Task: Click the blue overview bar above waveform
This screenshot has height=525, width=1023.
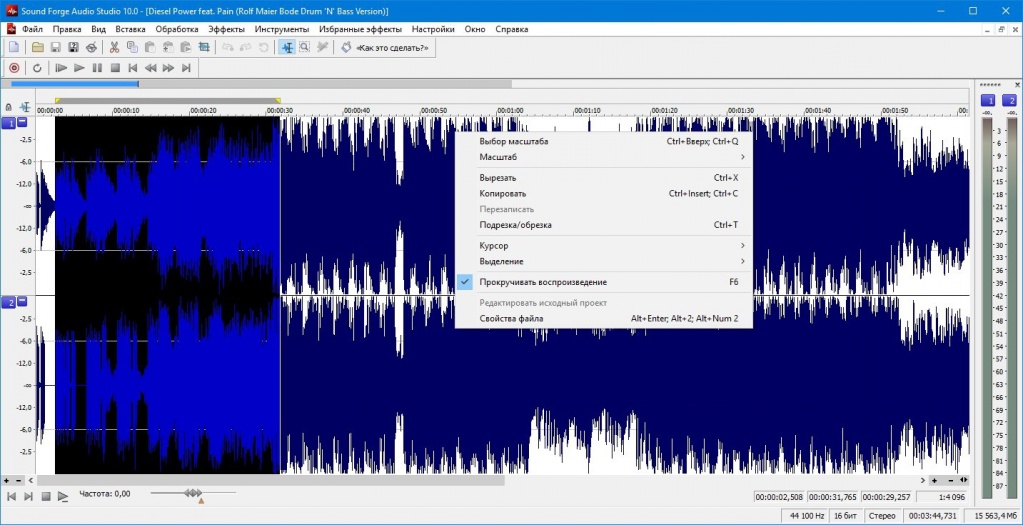Action: (x=74, y=83)
